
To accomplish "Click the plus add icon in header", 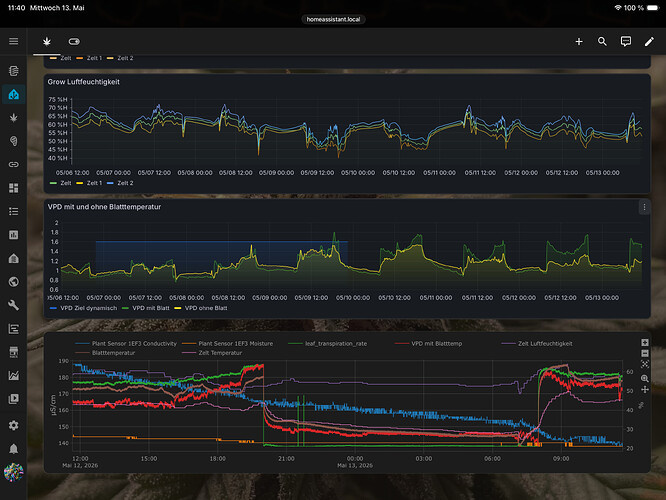I will (x=579, y=41).
